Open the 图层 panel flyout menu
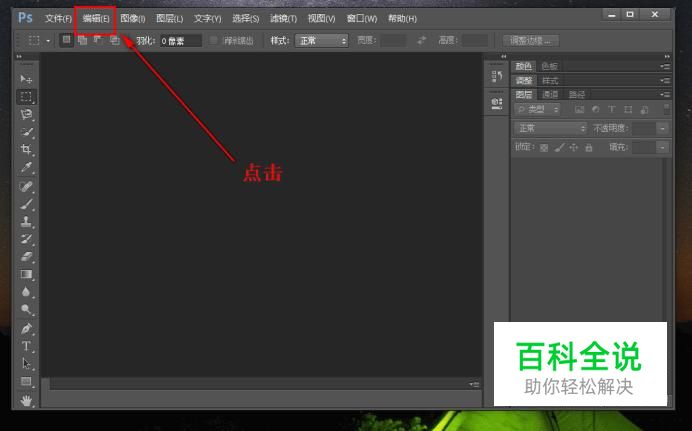 coord(665,94)
